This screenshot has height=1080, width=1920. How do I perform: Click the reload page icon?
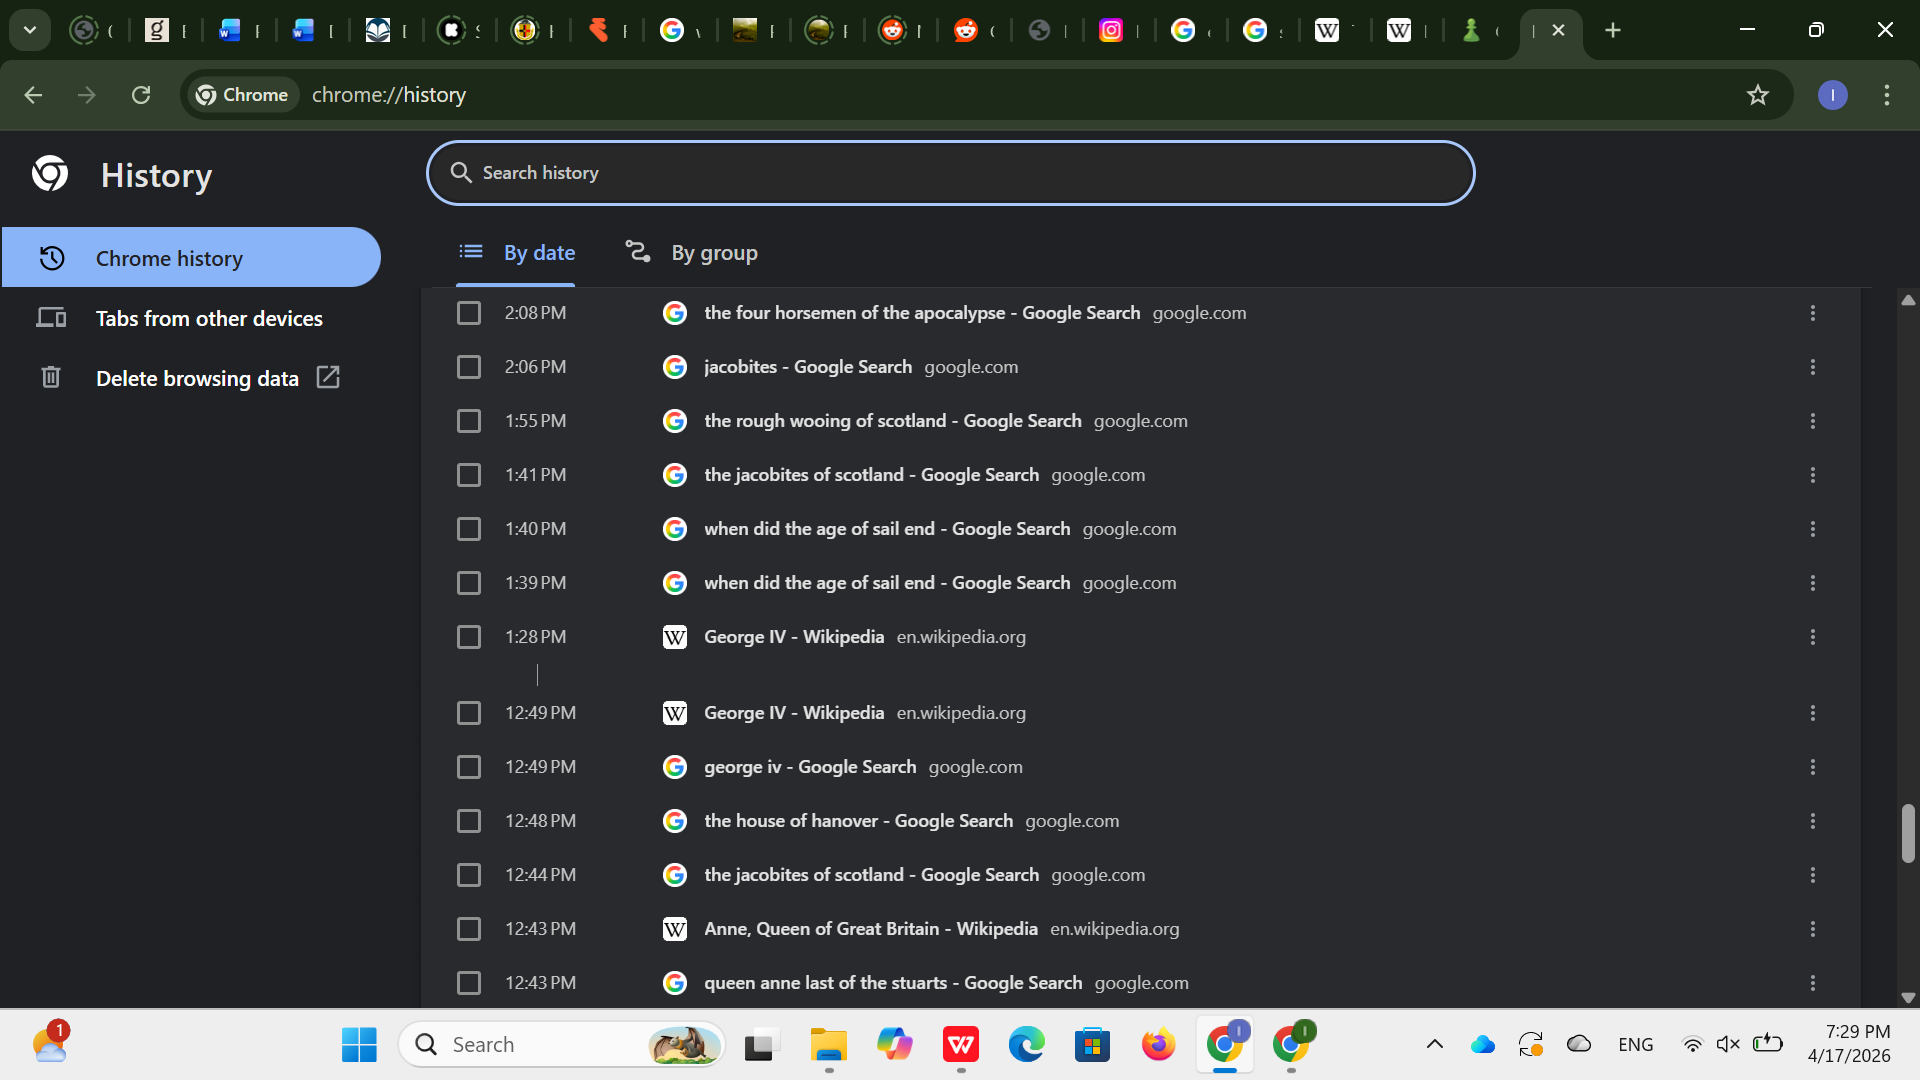tap(141, 95)
